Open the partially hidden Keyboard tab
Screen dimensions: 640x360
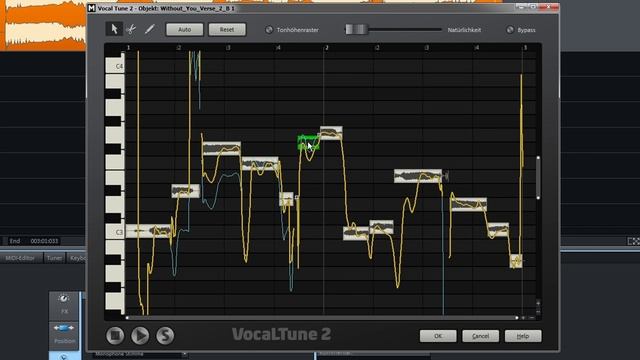tap(77, 258)
